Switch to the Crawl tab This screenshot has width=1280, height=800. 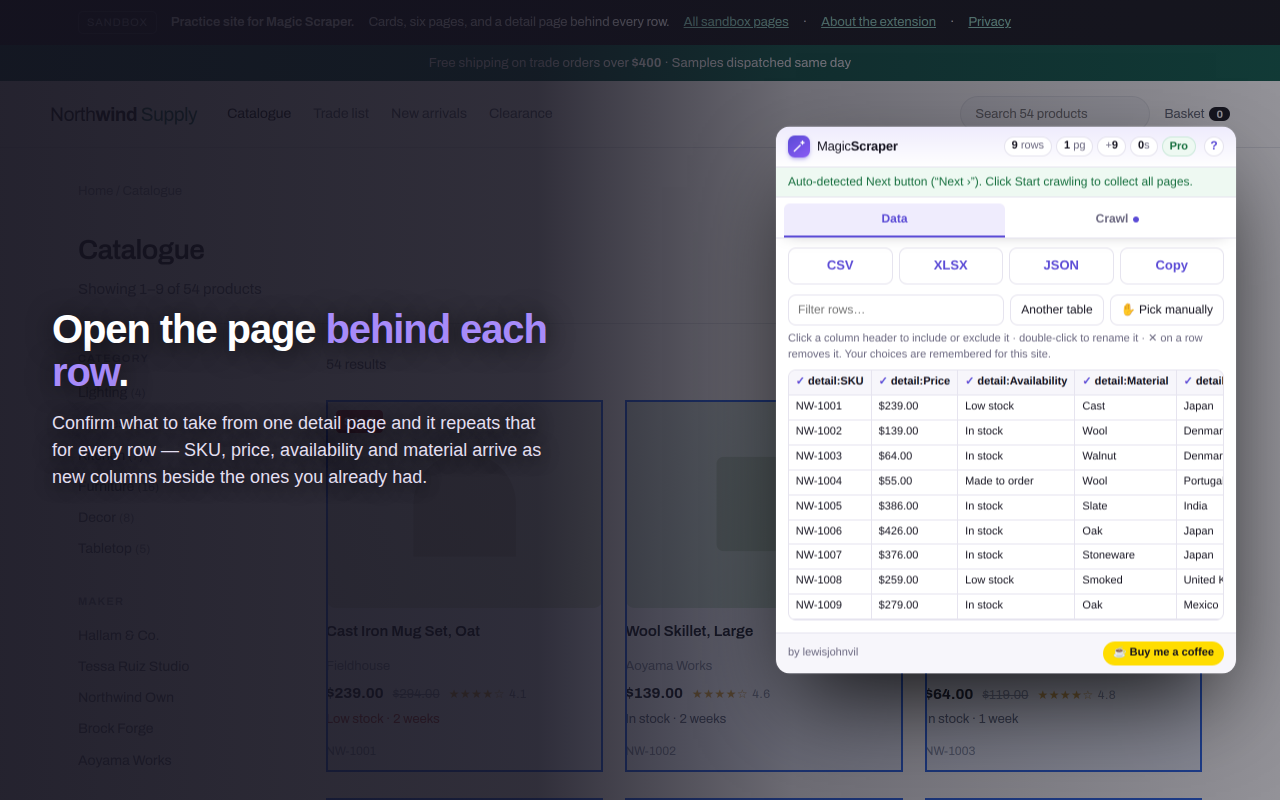[1116, 219]
